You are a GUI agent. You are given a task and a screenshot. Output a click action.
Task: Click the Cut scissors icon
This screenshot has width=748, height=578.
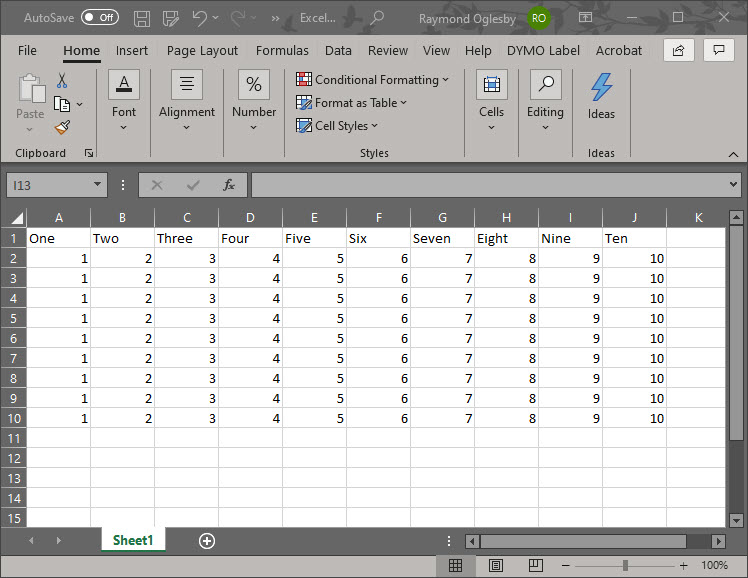coord(62,81)
